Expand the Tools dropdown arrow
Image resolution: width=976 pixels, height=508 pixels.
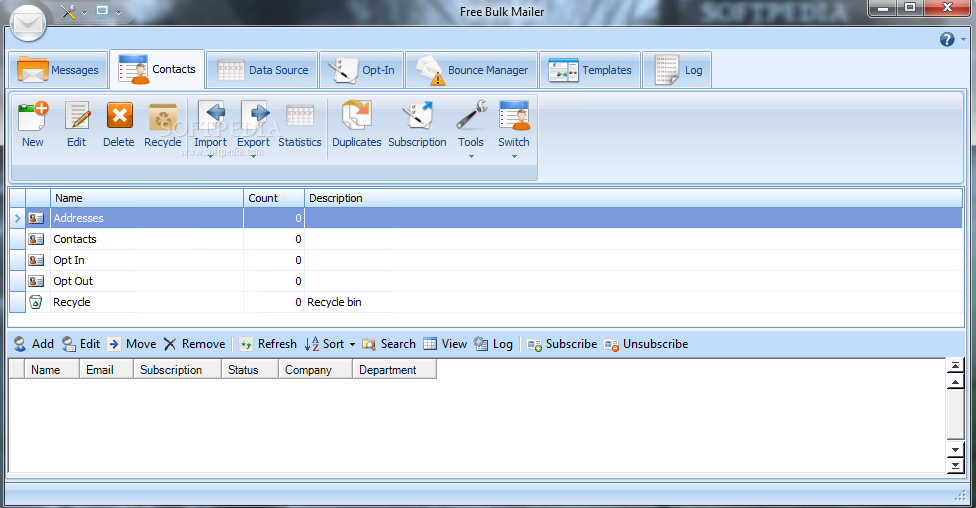click(471, 156)
